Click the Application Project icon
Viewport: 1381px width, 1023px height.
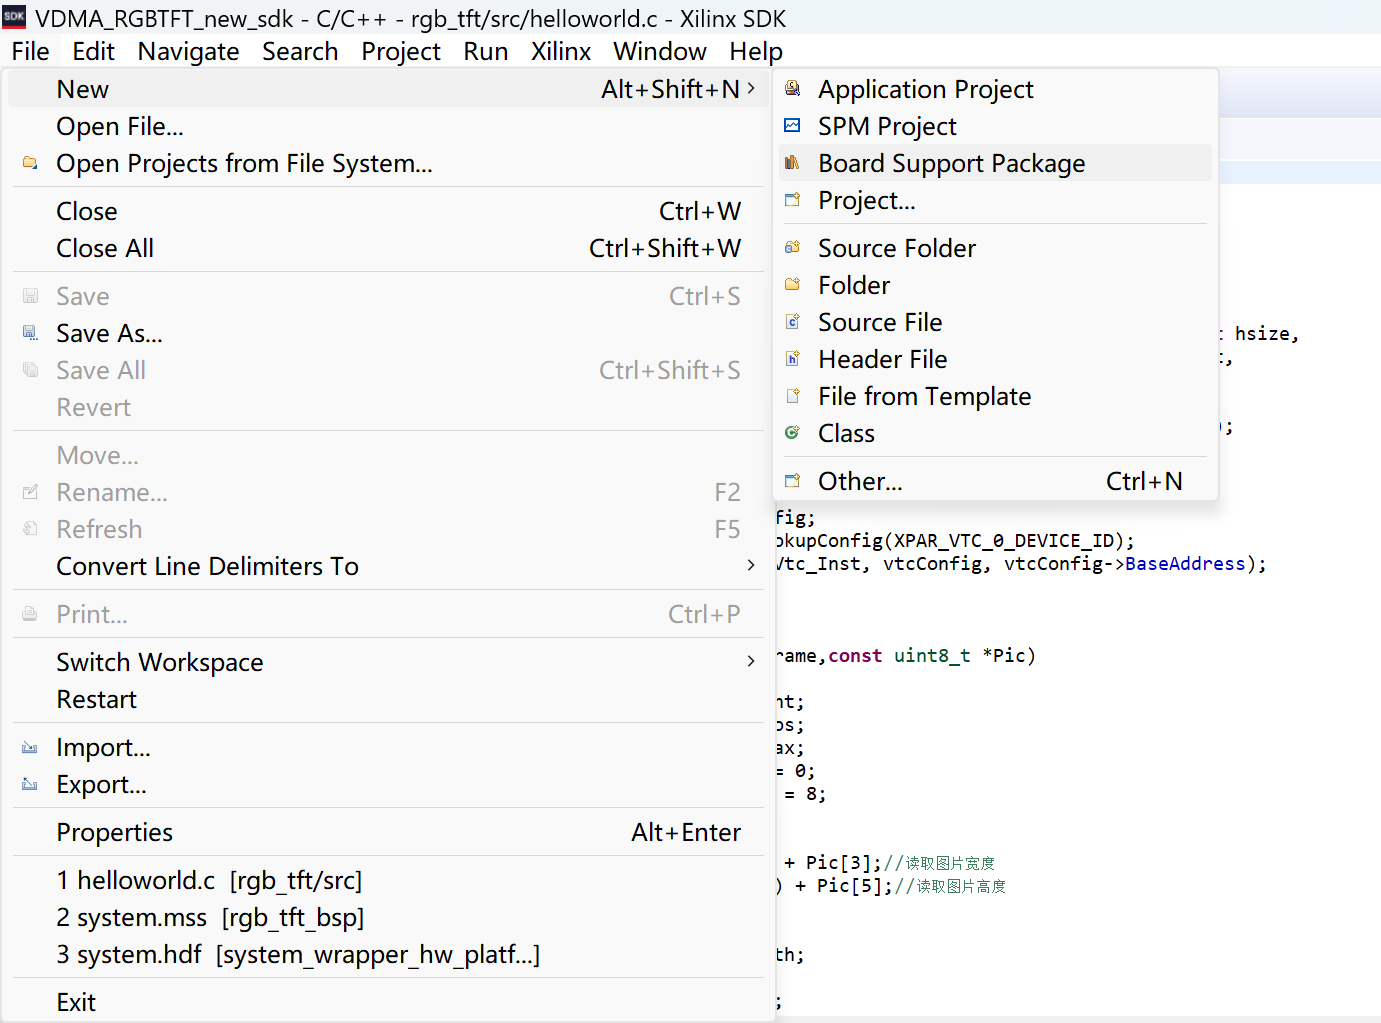[x=792, y=89]
